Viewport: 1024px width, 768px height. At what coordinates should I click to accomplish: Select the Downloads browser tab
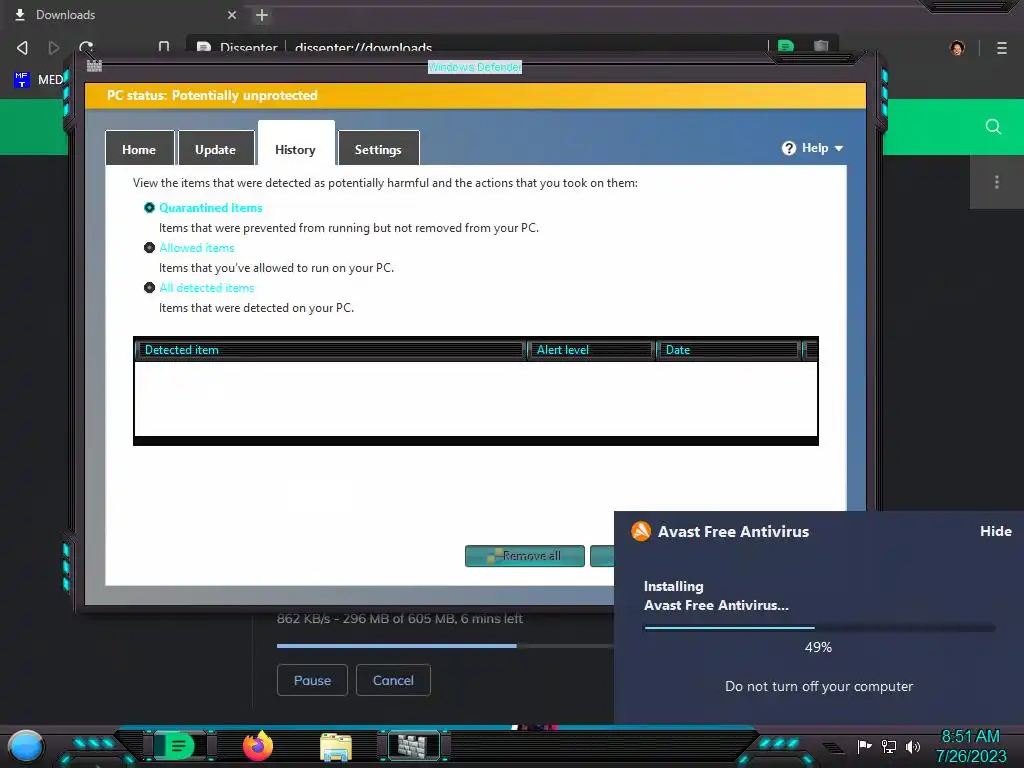coord(123,15)
